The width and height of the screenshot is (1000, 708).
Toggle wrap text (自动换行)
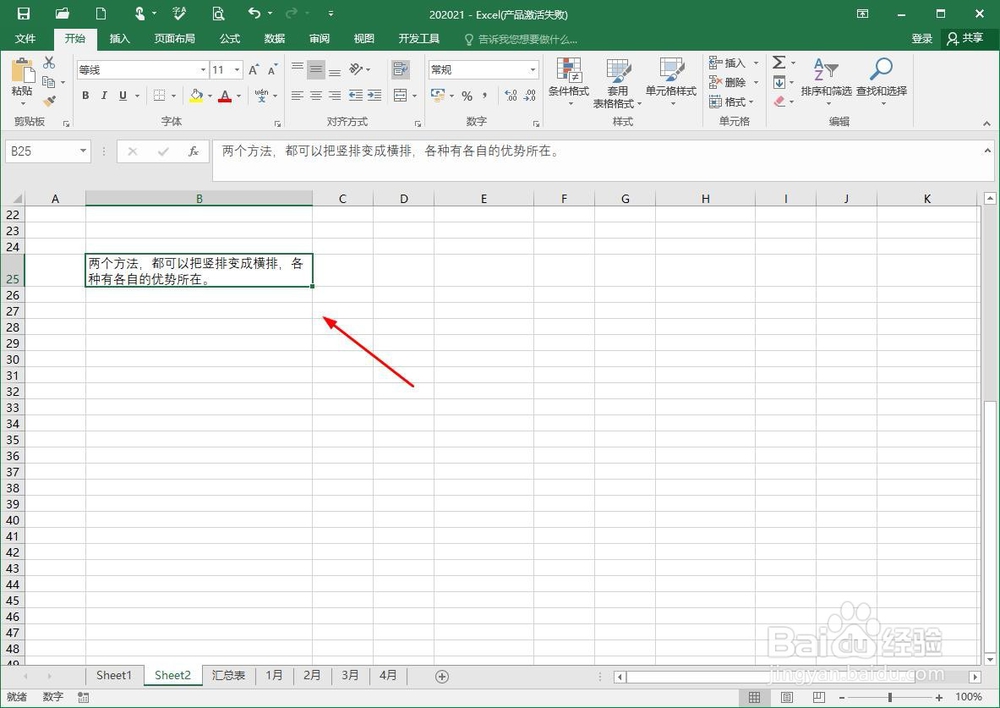coord(400,68)
